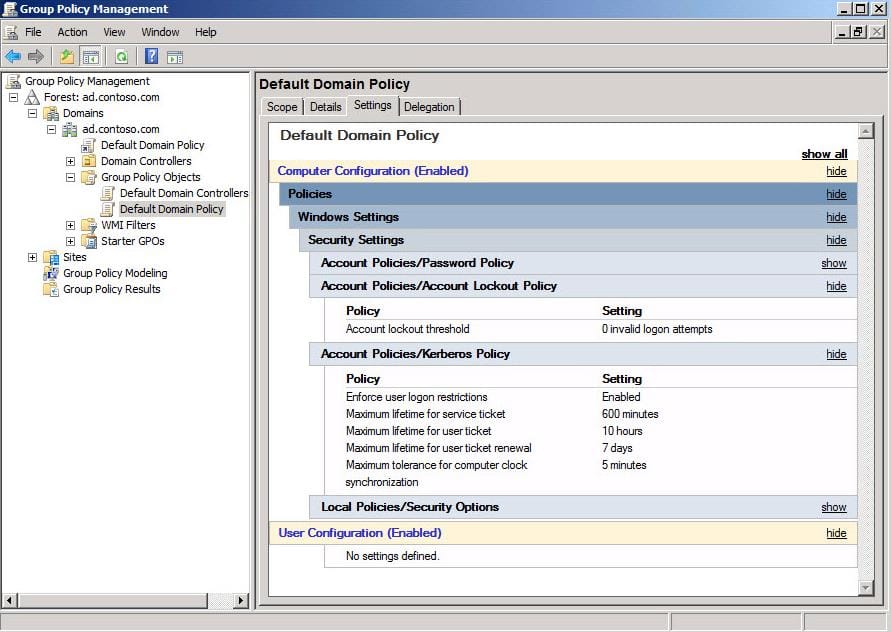Click the WMI Filters folder icon
The width and height of the screenshot is (891, 632).
coord(89,225)
